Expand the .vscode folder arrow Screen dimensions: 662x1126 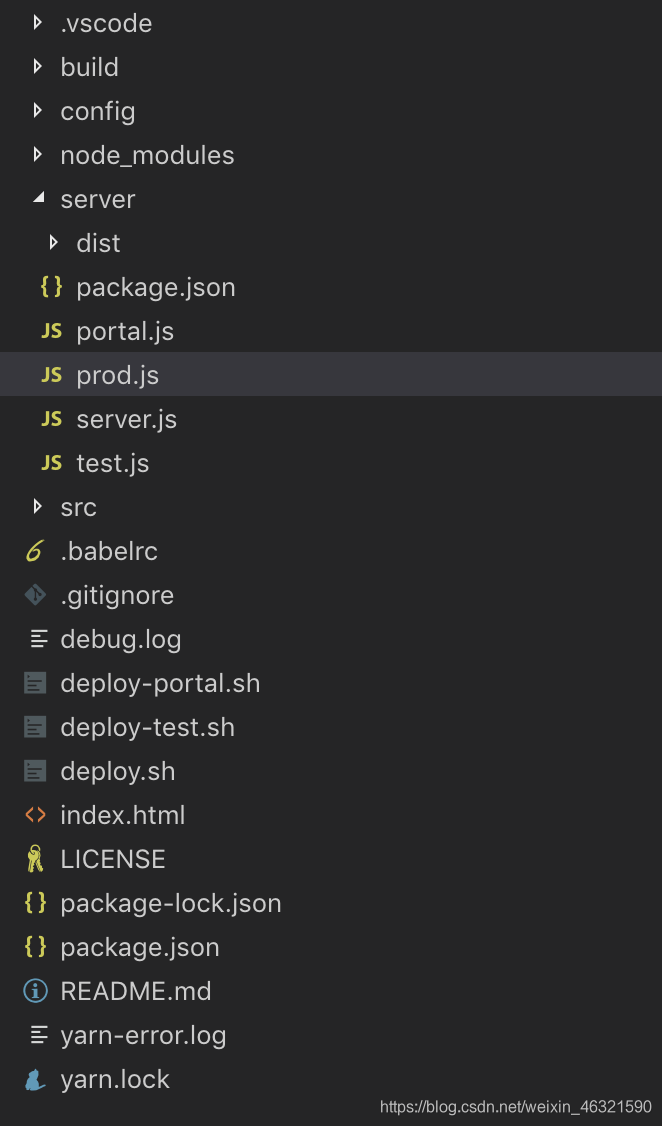click(38, 23)
